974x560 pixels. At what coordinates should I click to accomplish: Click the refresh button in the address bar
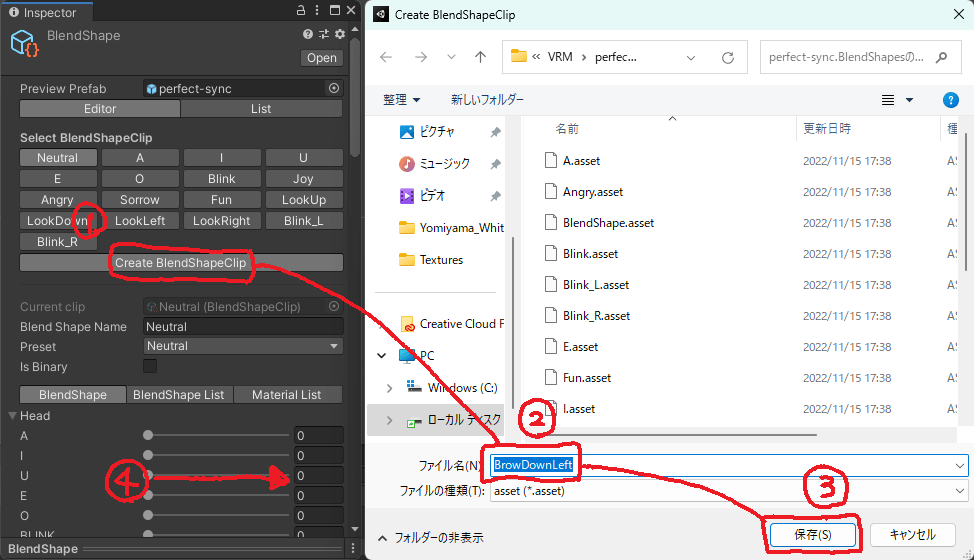point(727,57)
